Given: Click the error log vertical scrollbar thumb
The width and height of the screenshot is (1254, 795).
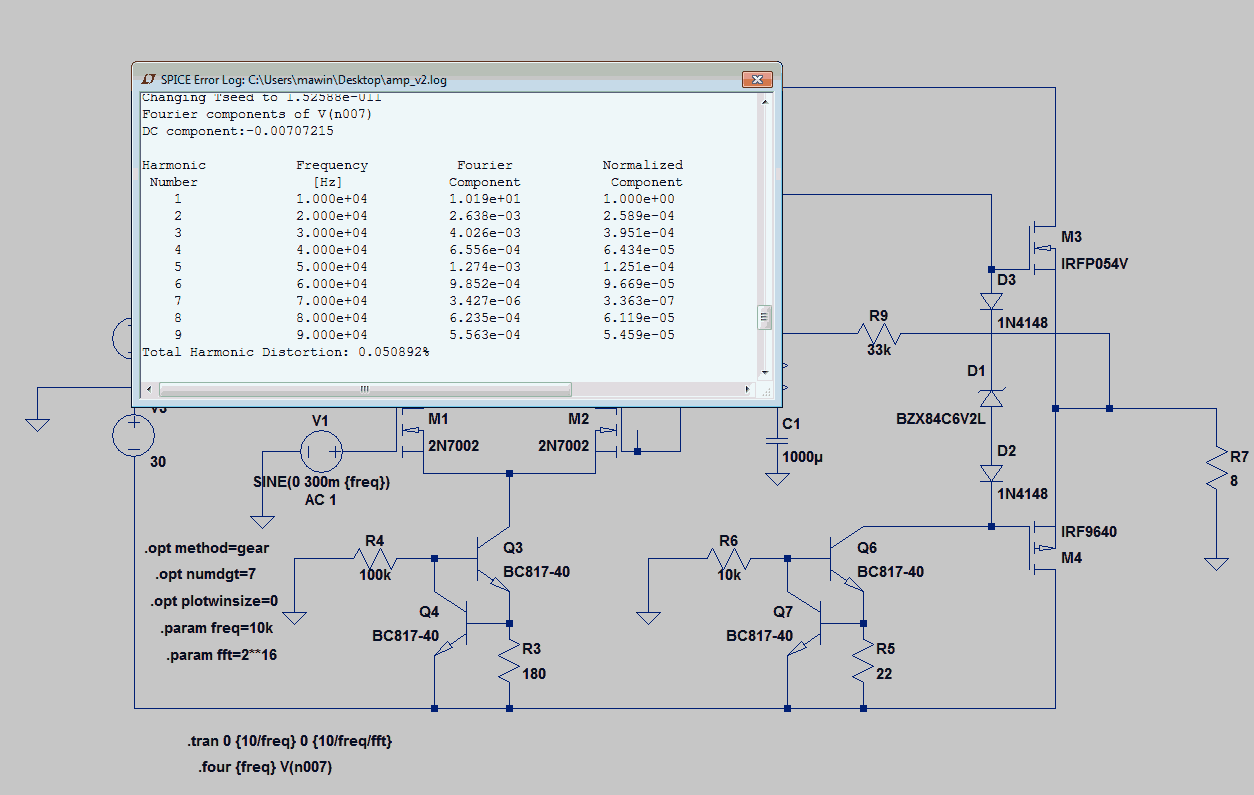Looking at the screenshot, I should tap(765, 317).
